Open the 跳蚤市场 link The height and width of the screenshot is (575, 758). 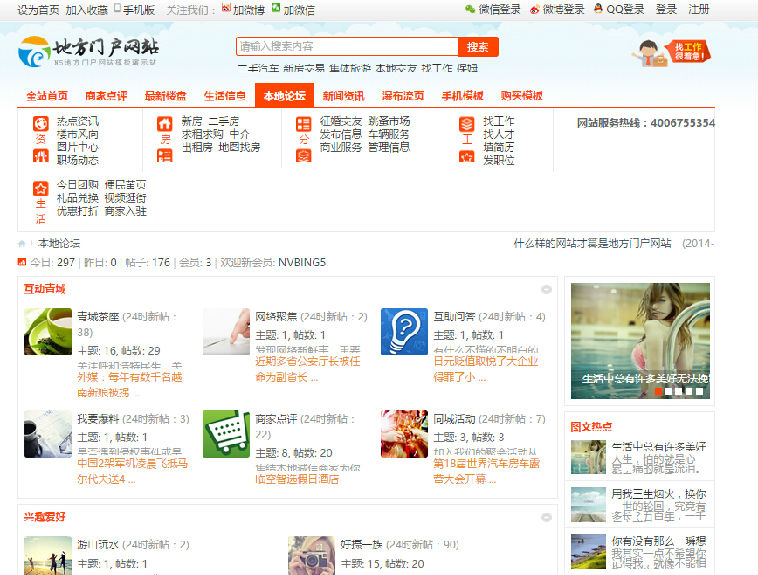click(x=389, y=121)
